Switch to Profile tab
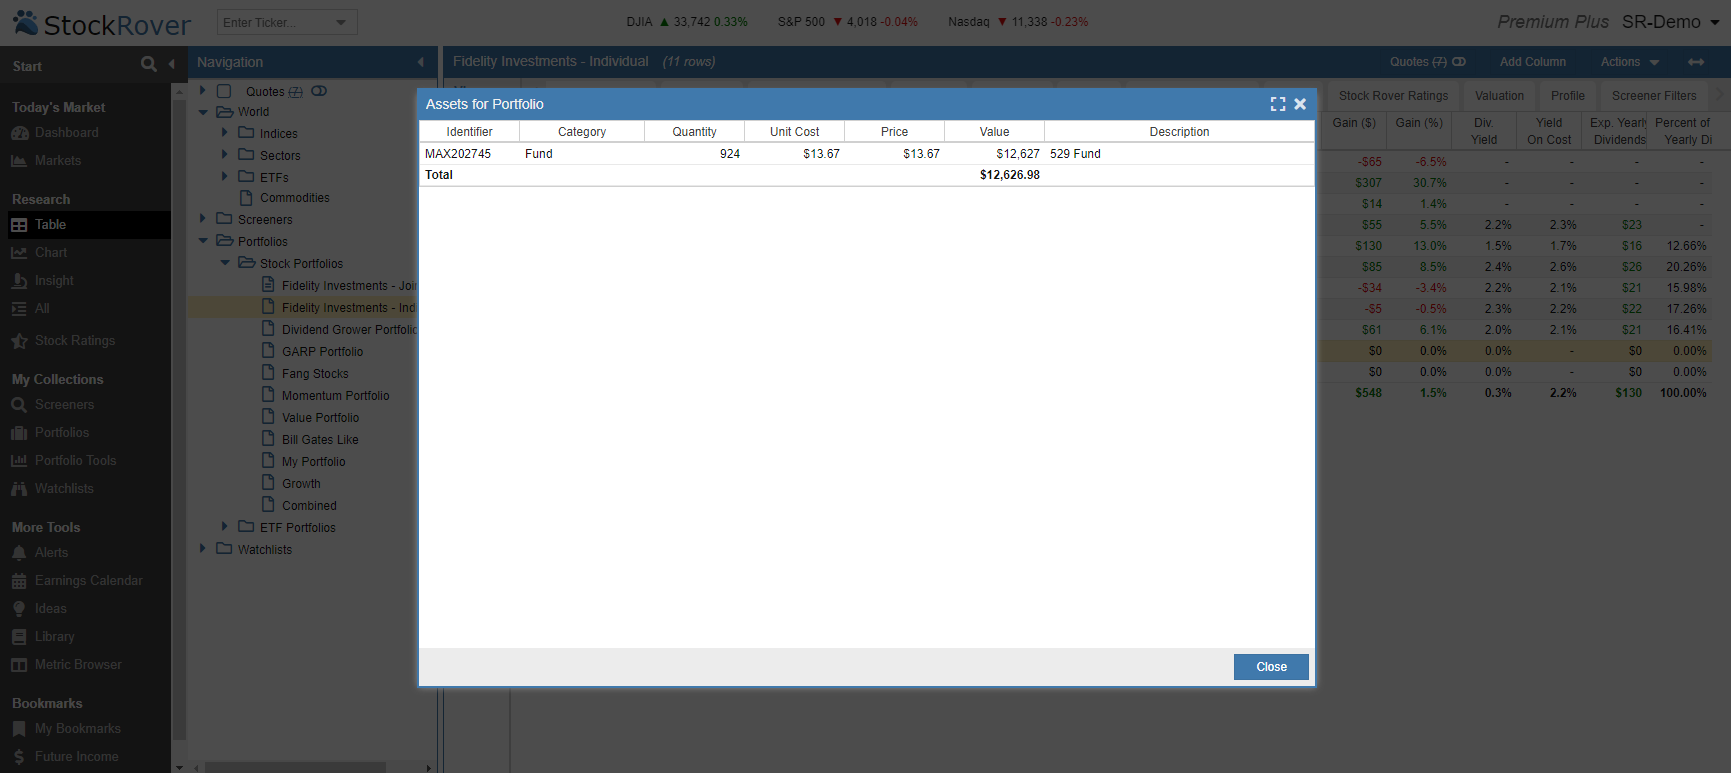Viewport: 1731px width, 773px height. 1567,96
